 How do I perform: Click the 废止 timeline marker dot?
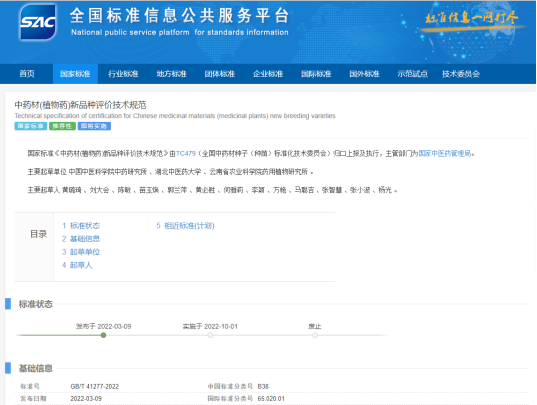[315, 335]
